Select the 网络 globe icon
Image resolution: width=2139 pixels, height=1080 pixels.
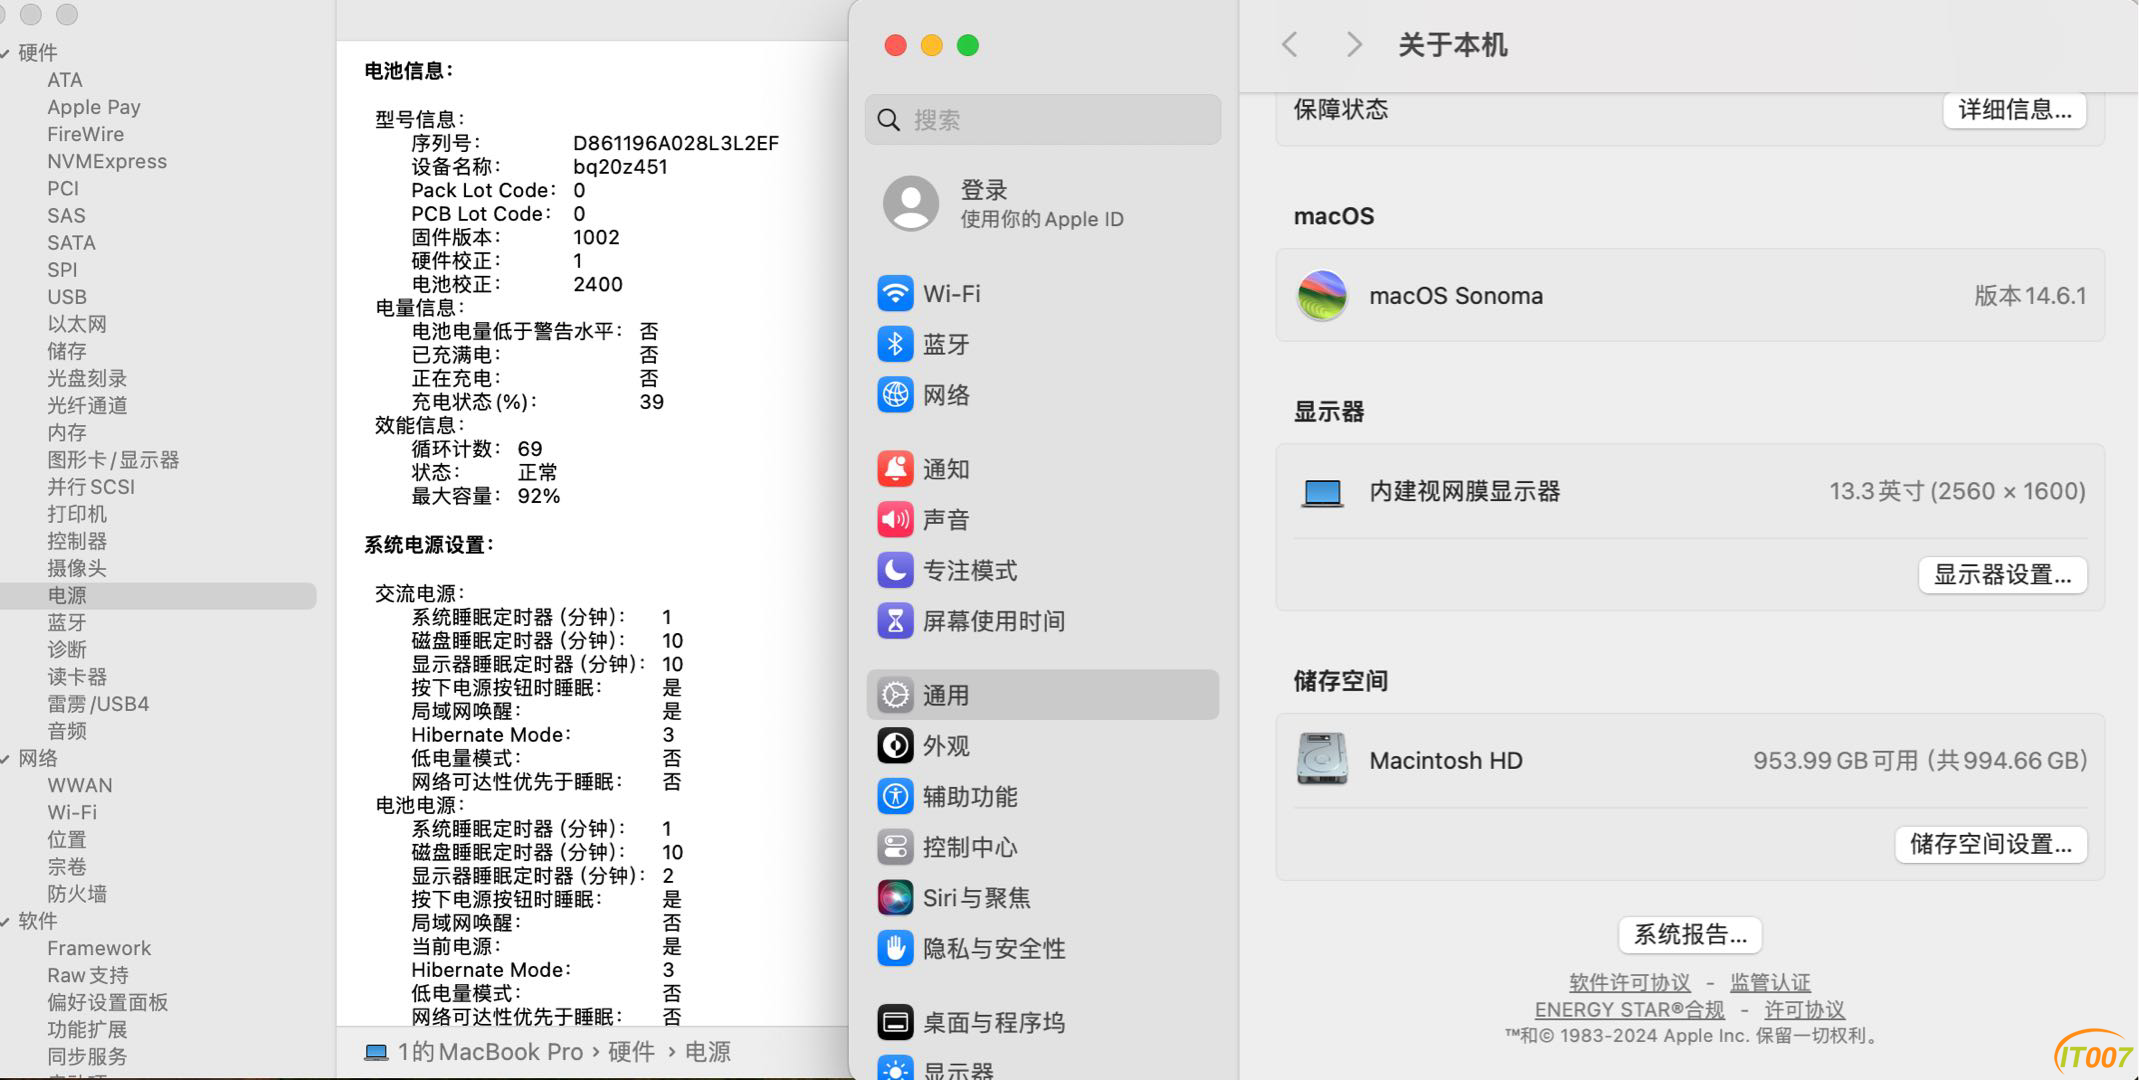895,395
